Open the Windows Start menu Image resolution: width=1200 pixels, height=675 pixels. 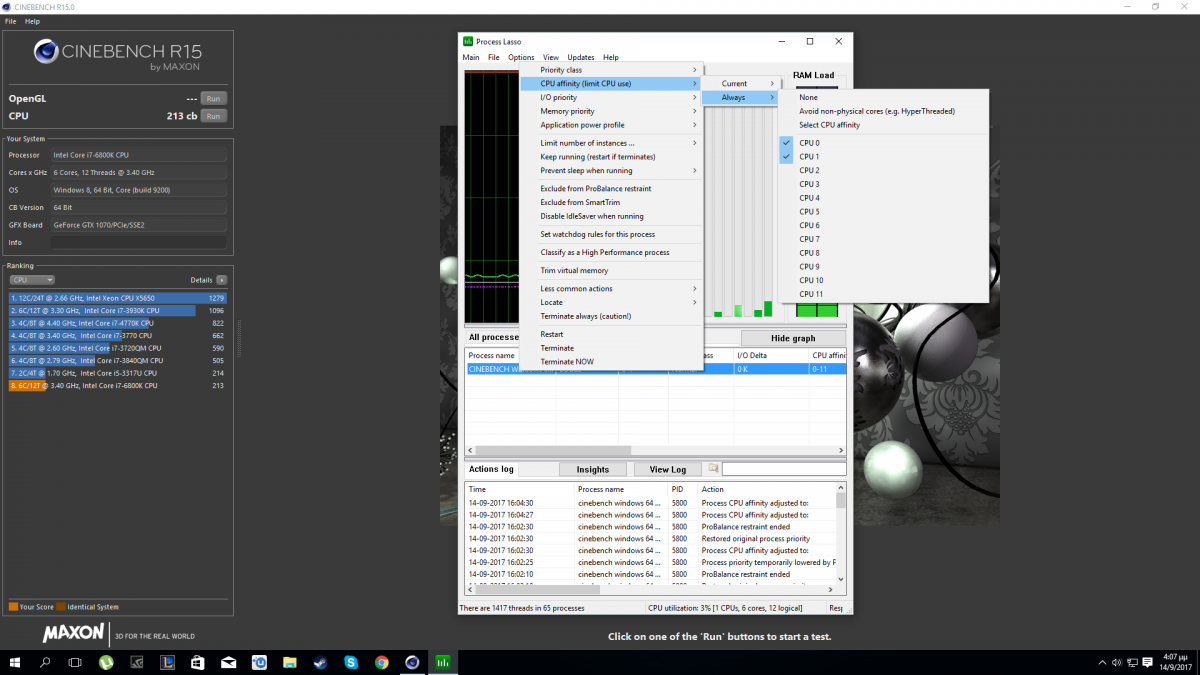(15, 662)
